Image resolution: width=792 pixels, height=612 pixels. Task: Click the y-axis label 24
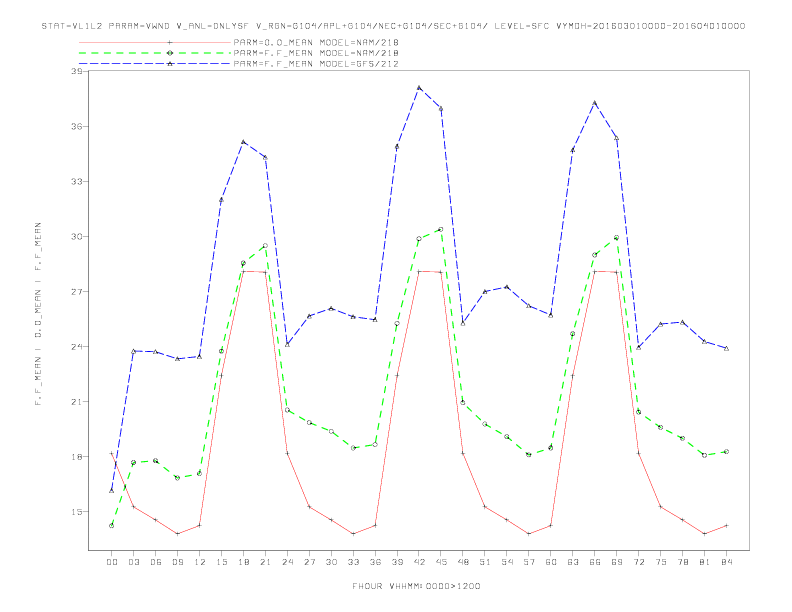(76, 346)
